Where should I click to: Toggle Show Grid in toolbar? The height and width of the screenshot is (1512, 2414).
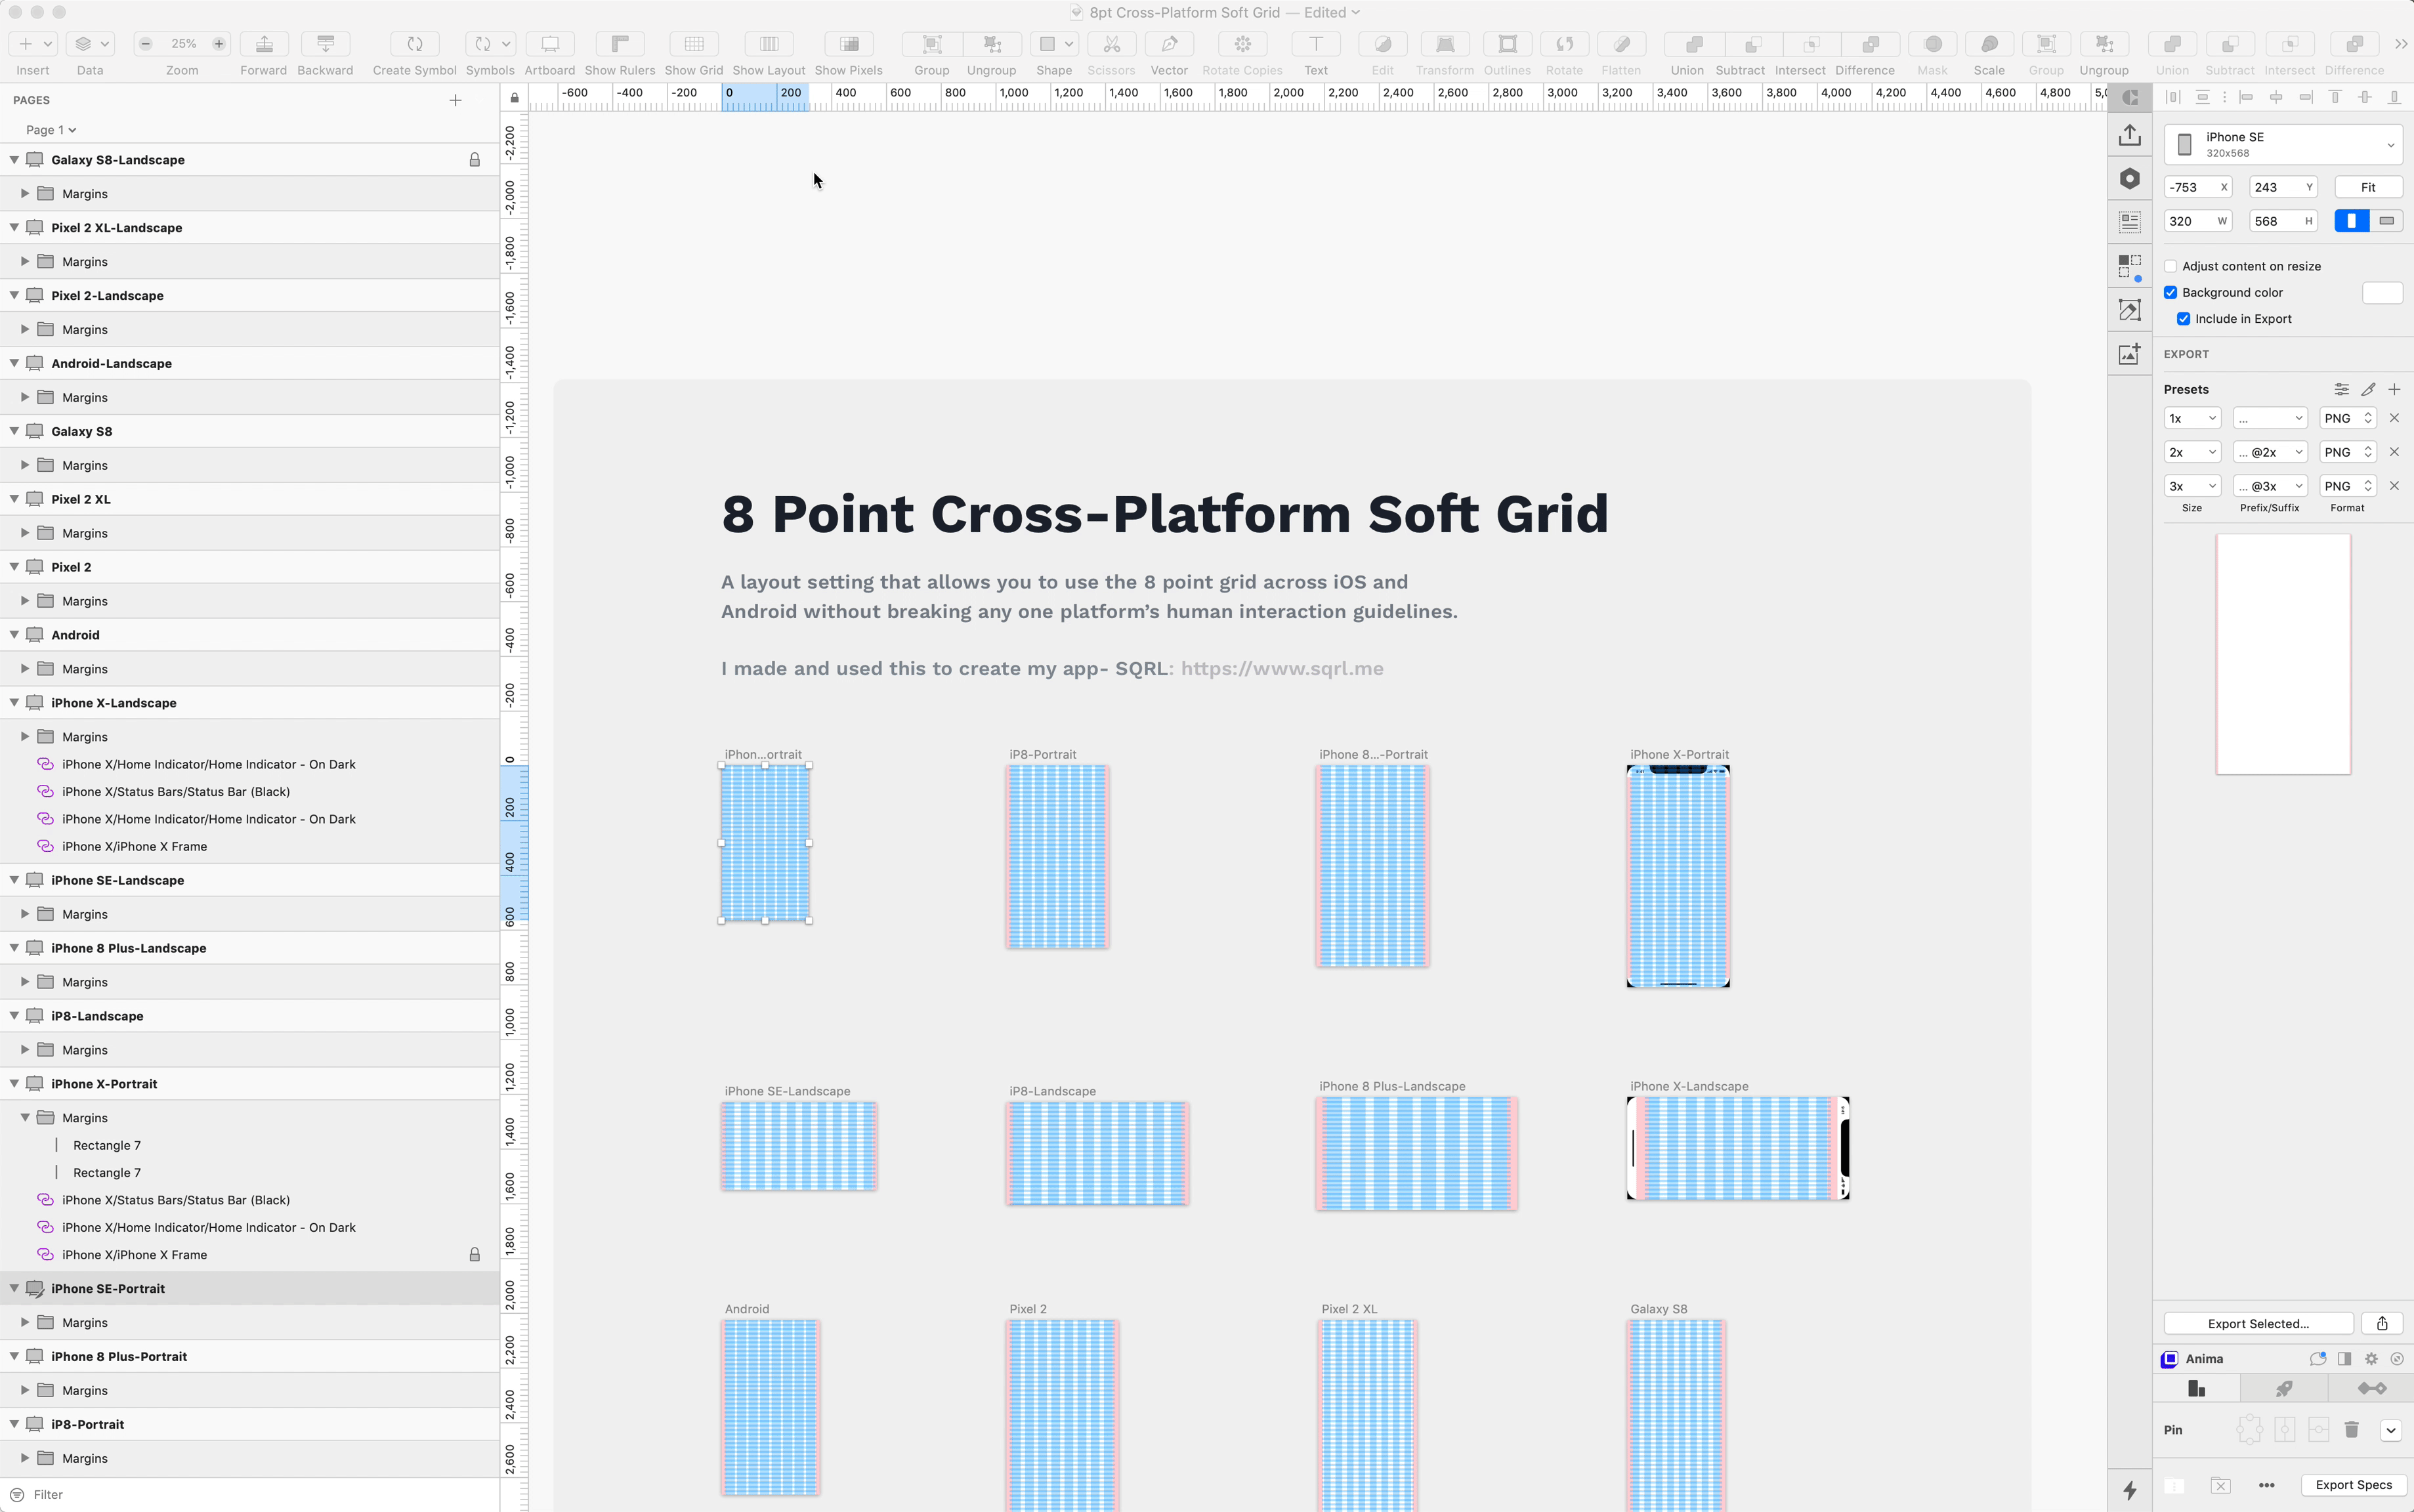694,44
